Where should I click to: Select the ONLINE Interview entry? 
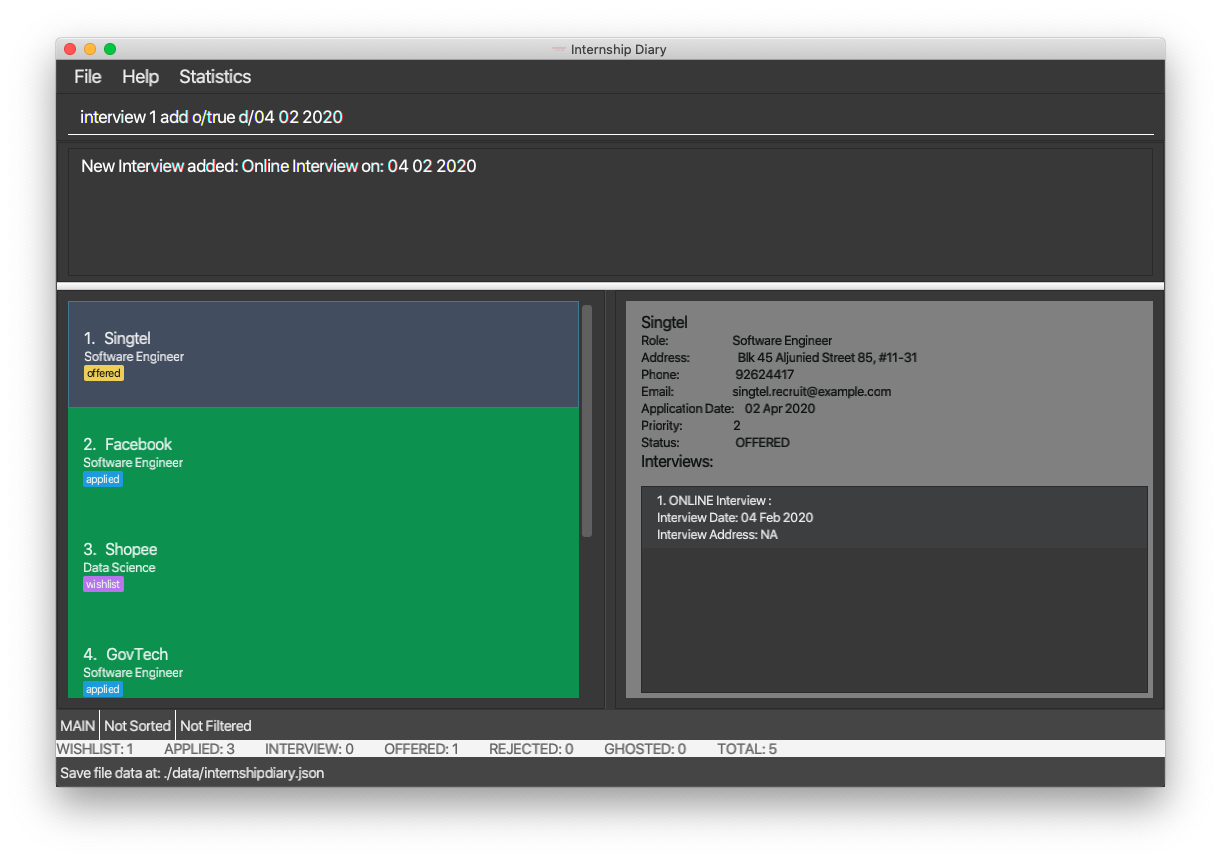tap(894, 517)
